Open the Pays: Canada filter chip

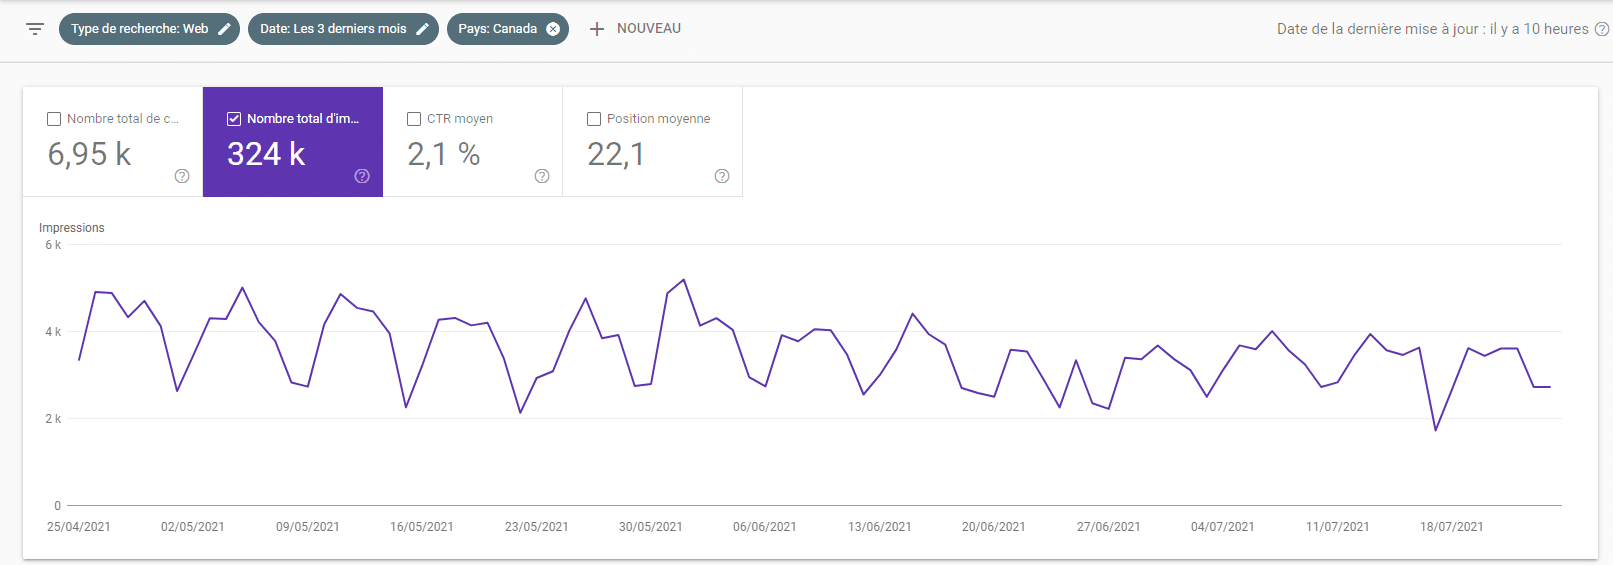click(497, 29)
